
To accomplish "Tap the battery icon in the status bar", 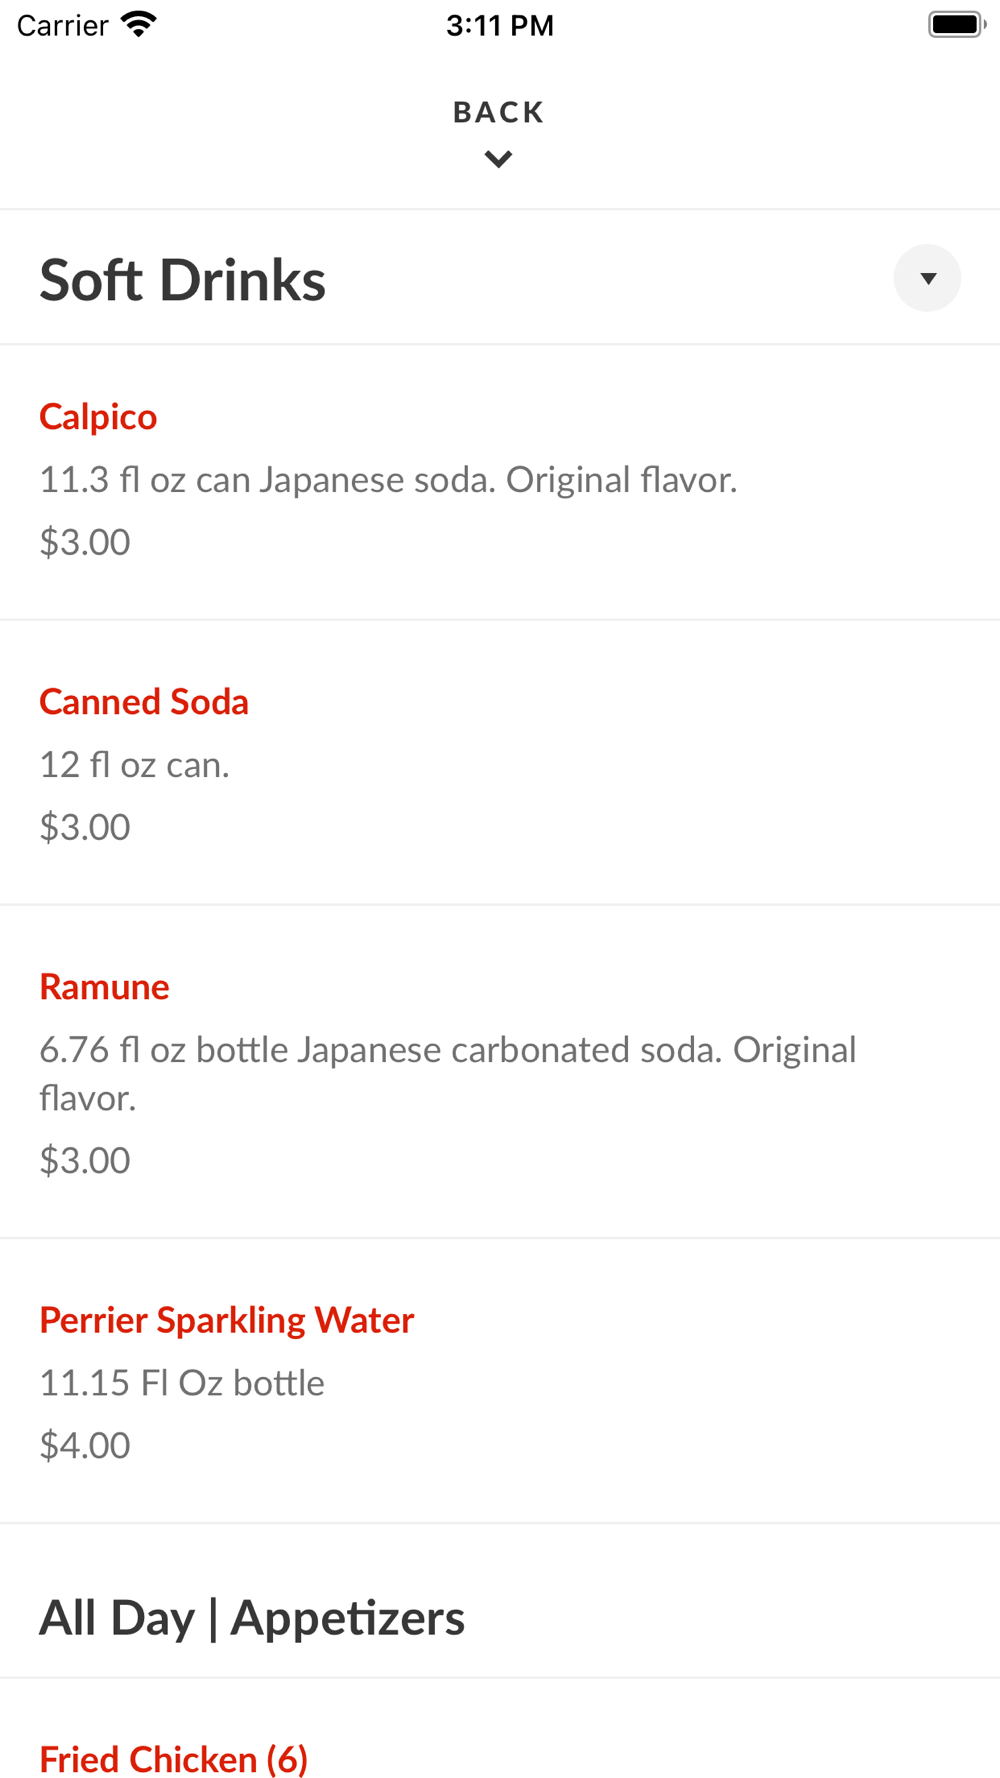I will (956, 24).
